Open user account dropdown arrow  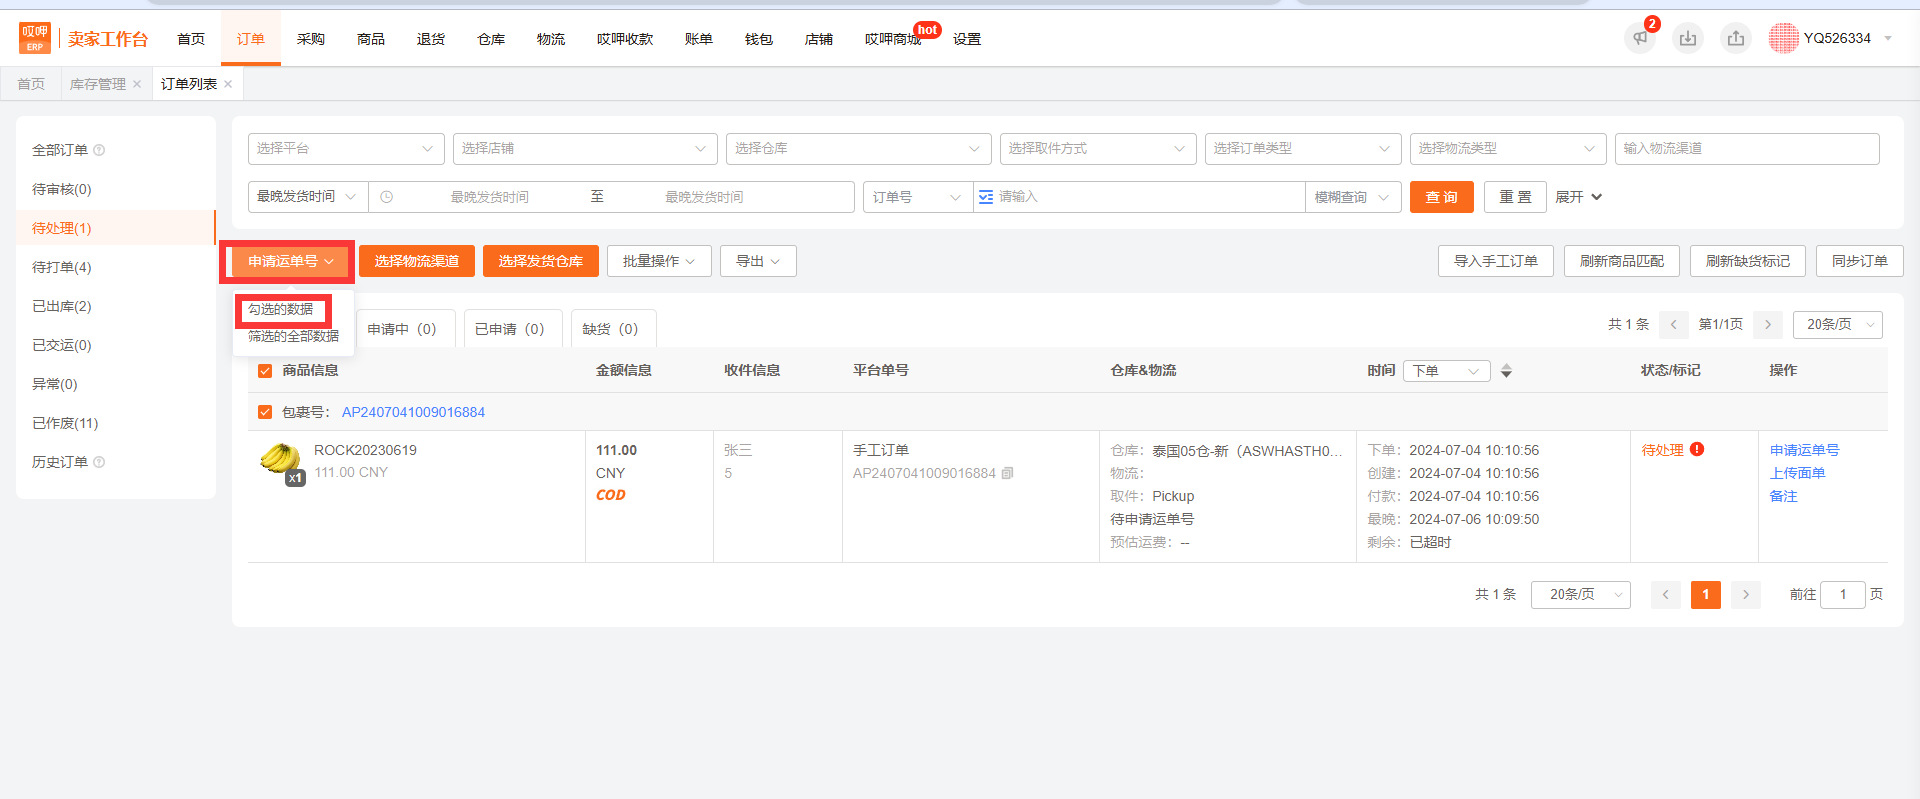(x=1888, y=39)
